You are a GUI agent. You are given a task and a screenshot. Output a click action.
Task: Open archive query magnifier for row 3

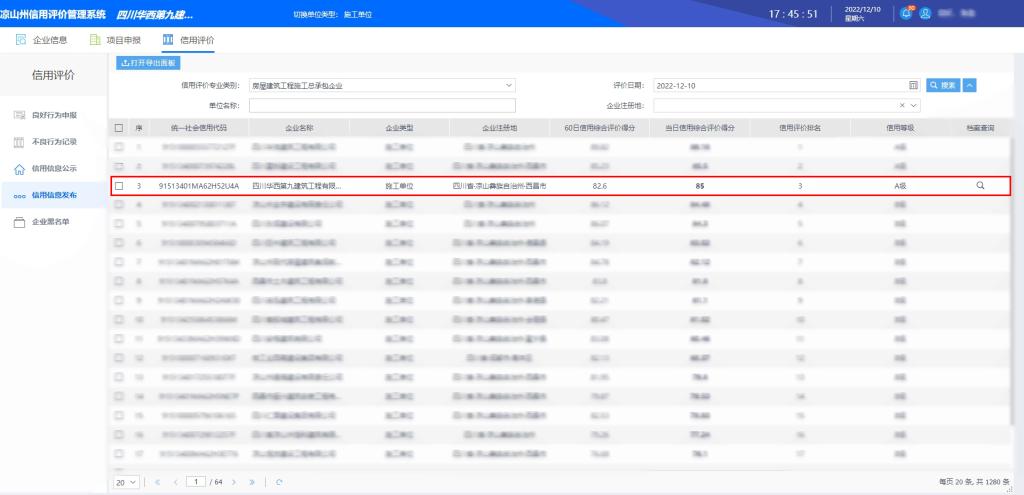pyautogui.click(x=980, y=185)
